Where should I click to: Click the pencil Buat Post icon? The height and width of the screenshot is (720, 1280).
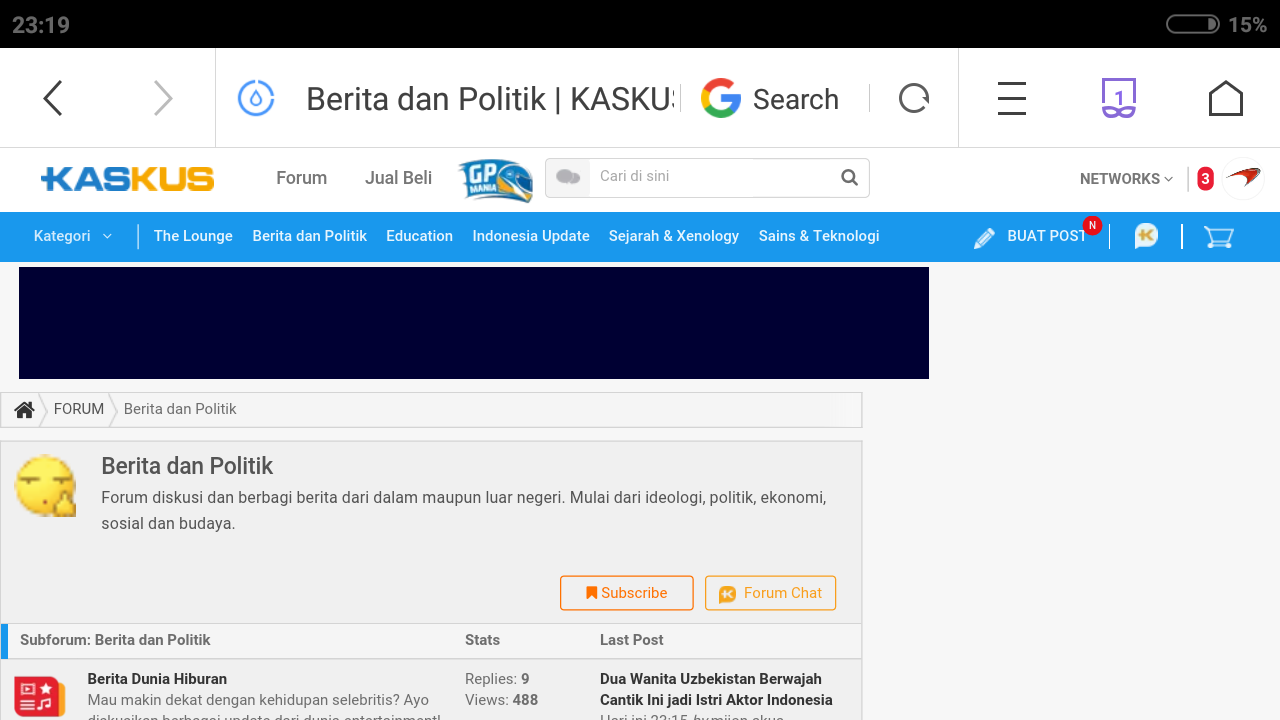pyautogui.click(x=984, y=237)
